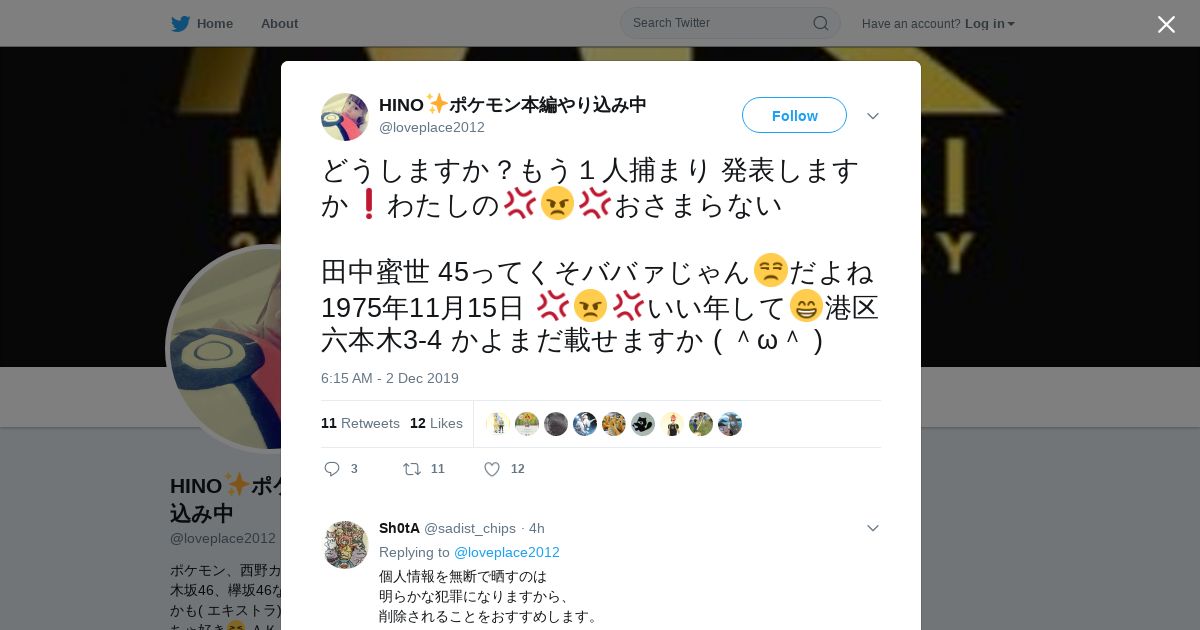This screenshot has height=630, width=1200.
Task: Click the search magnifier icon
Action: point(820,23)
